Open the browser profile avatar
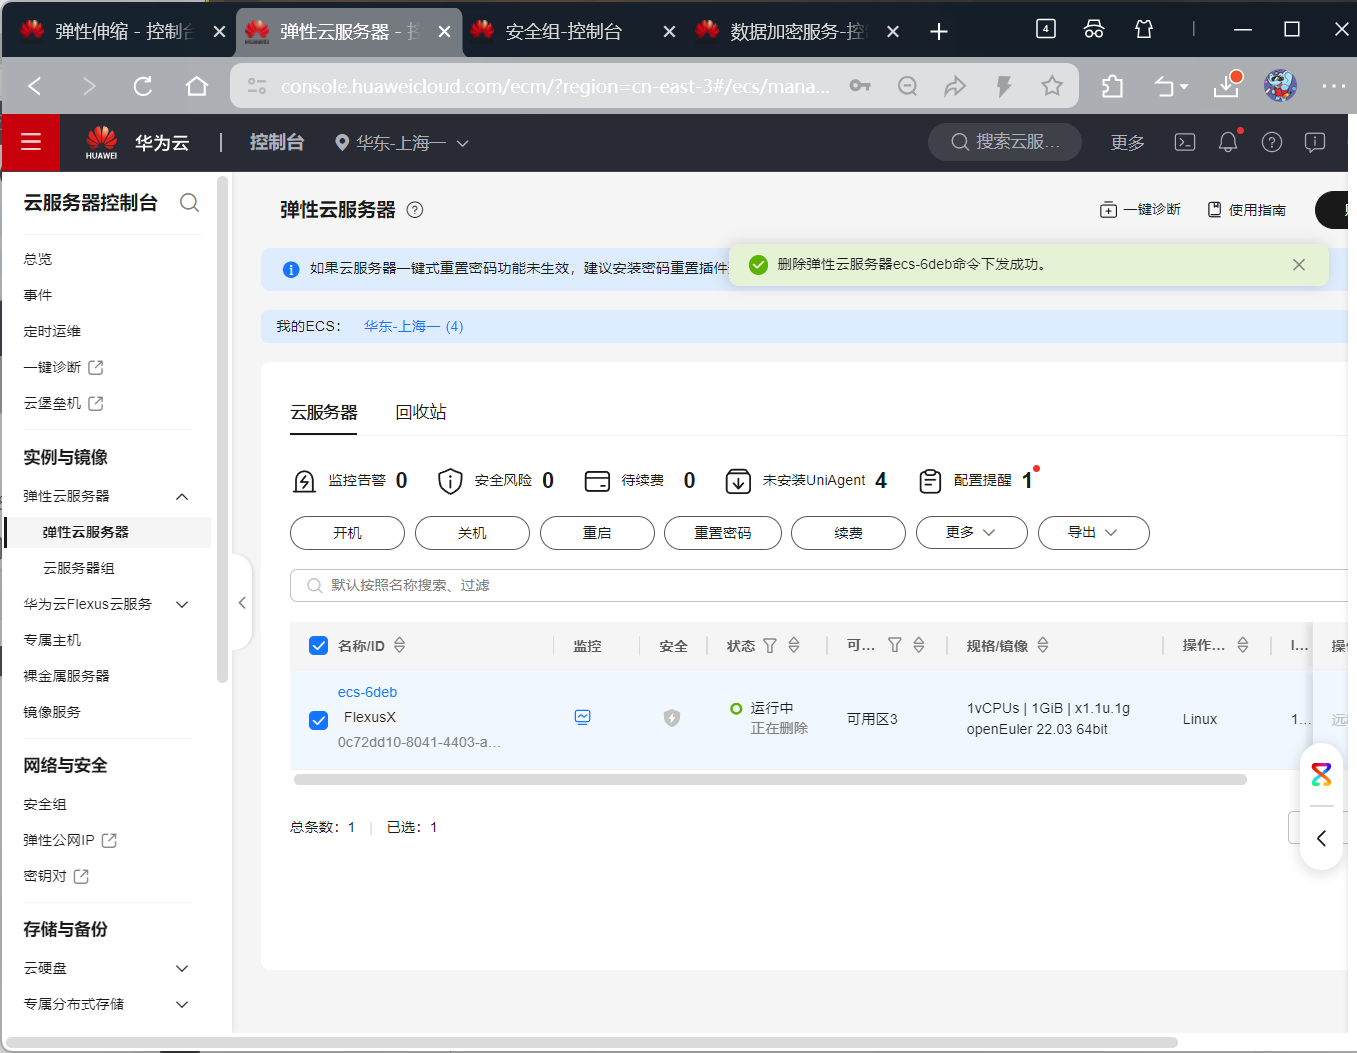This screenshot has height=1053, width=1357. [x=1280, y=86]
